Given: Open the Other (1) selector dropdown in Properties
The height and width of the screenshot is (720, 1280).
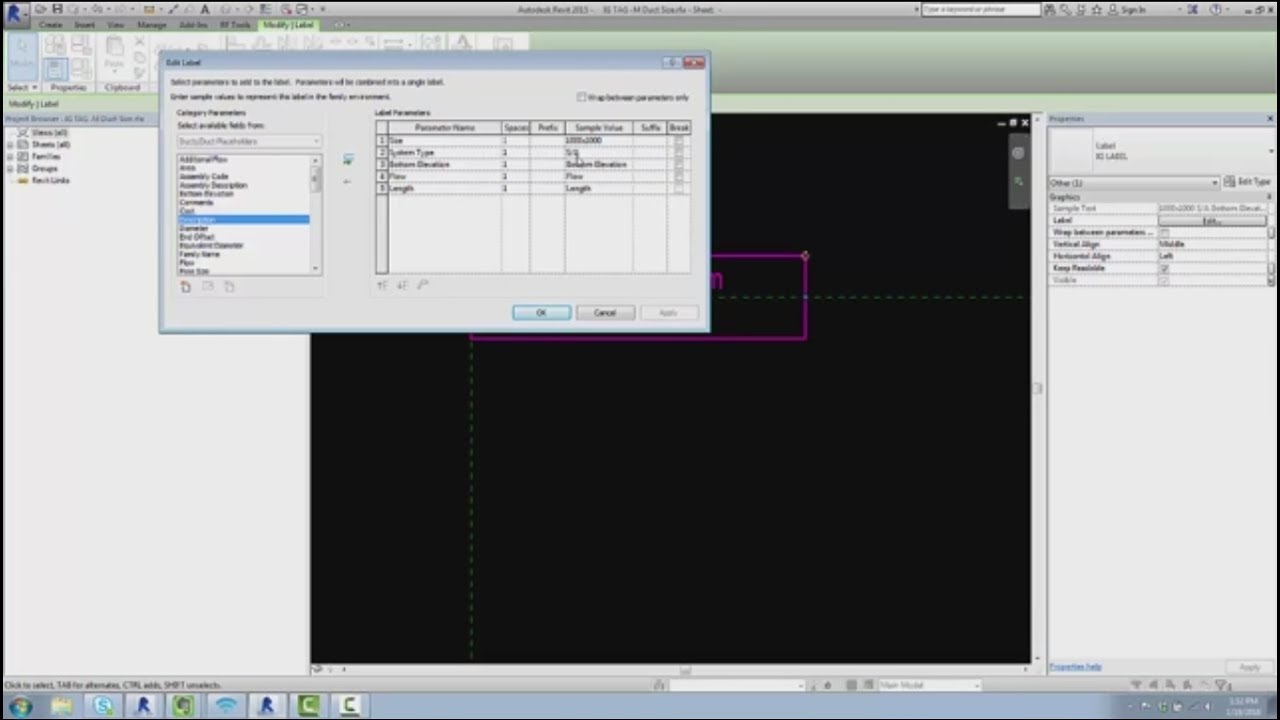Looking at the screenshot, I should (x=1214, y=183).
